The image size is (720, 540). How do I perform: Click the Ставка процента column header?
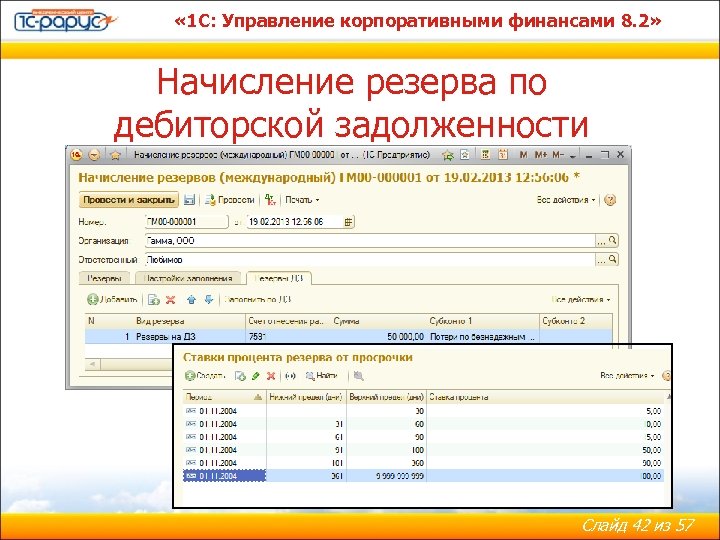546,397
